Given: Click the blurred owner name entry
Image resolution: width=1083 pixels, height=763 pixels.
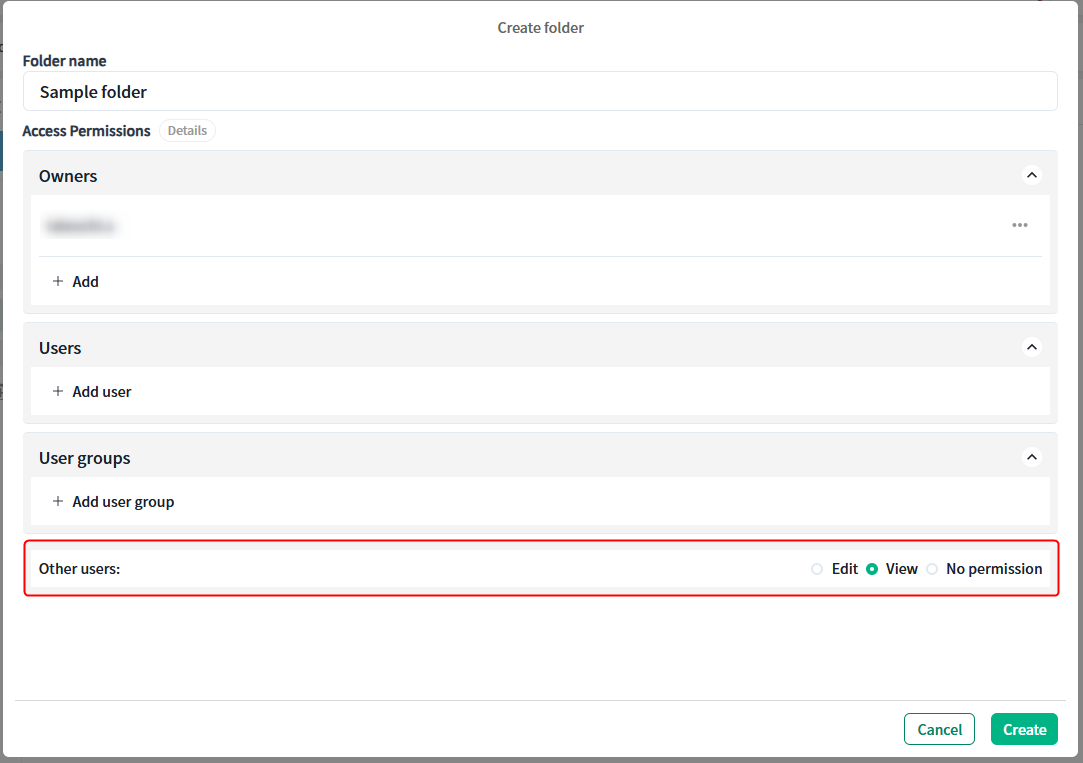Looking at the screenshot, I should (80, 226).
